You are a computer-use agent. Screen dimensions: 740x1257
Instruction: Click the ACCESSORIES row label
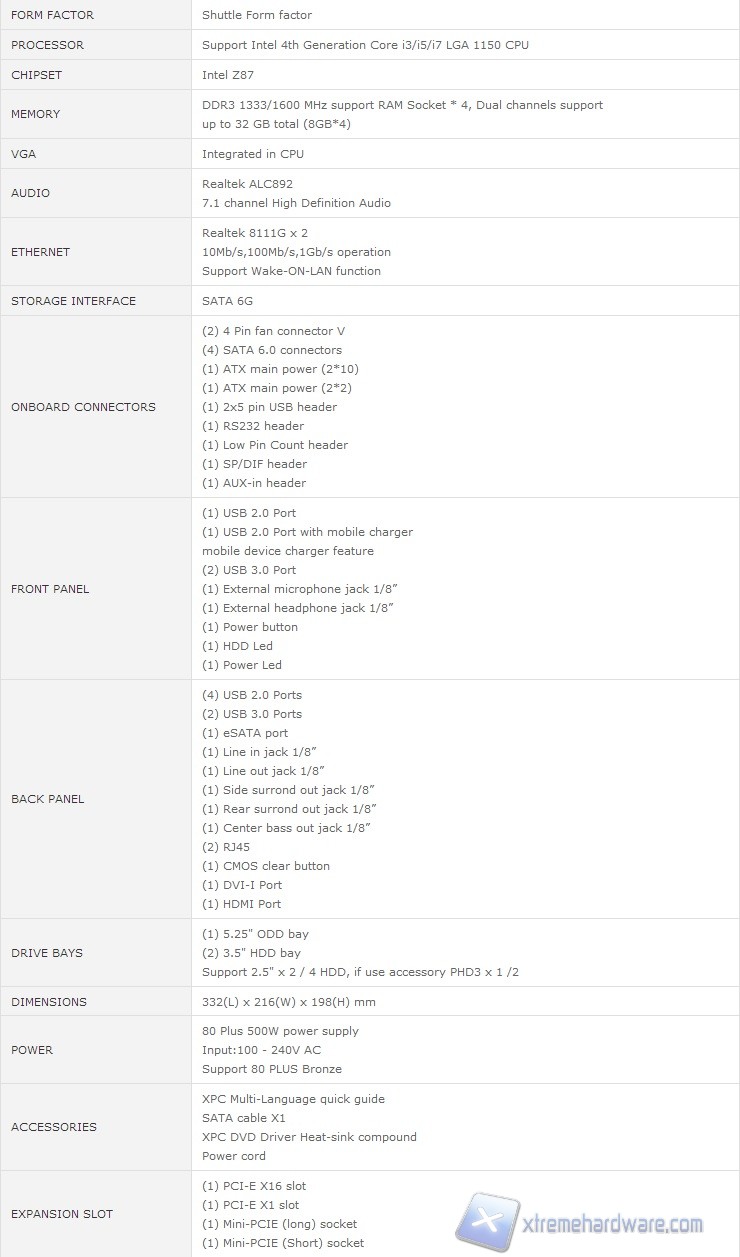point(54,1127)
